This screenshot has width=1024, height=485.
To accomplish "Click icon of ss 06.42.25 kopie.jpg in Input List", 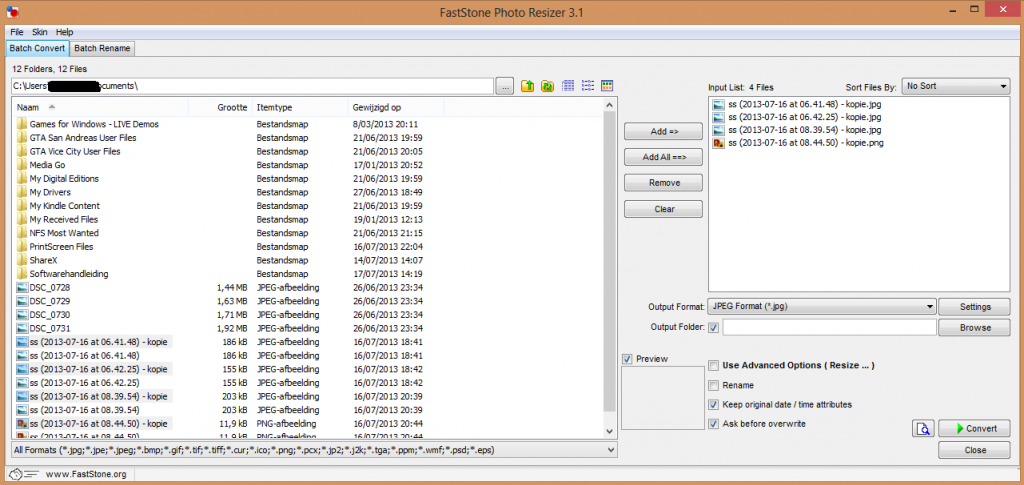I will pyautogui.click(x=718, y=117).
